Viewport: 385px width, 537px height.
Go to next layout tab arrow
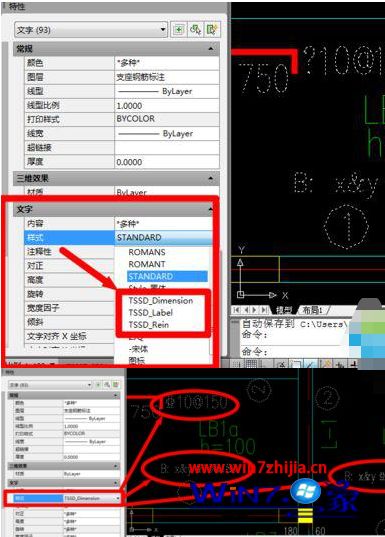[x=255, y=310]
